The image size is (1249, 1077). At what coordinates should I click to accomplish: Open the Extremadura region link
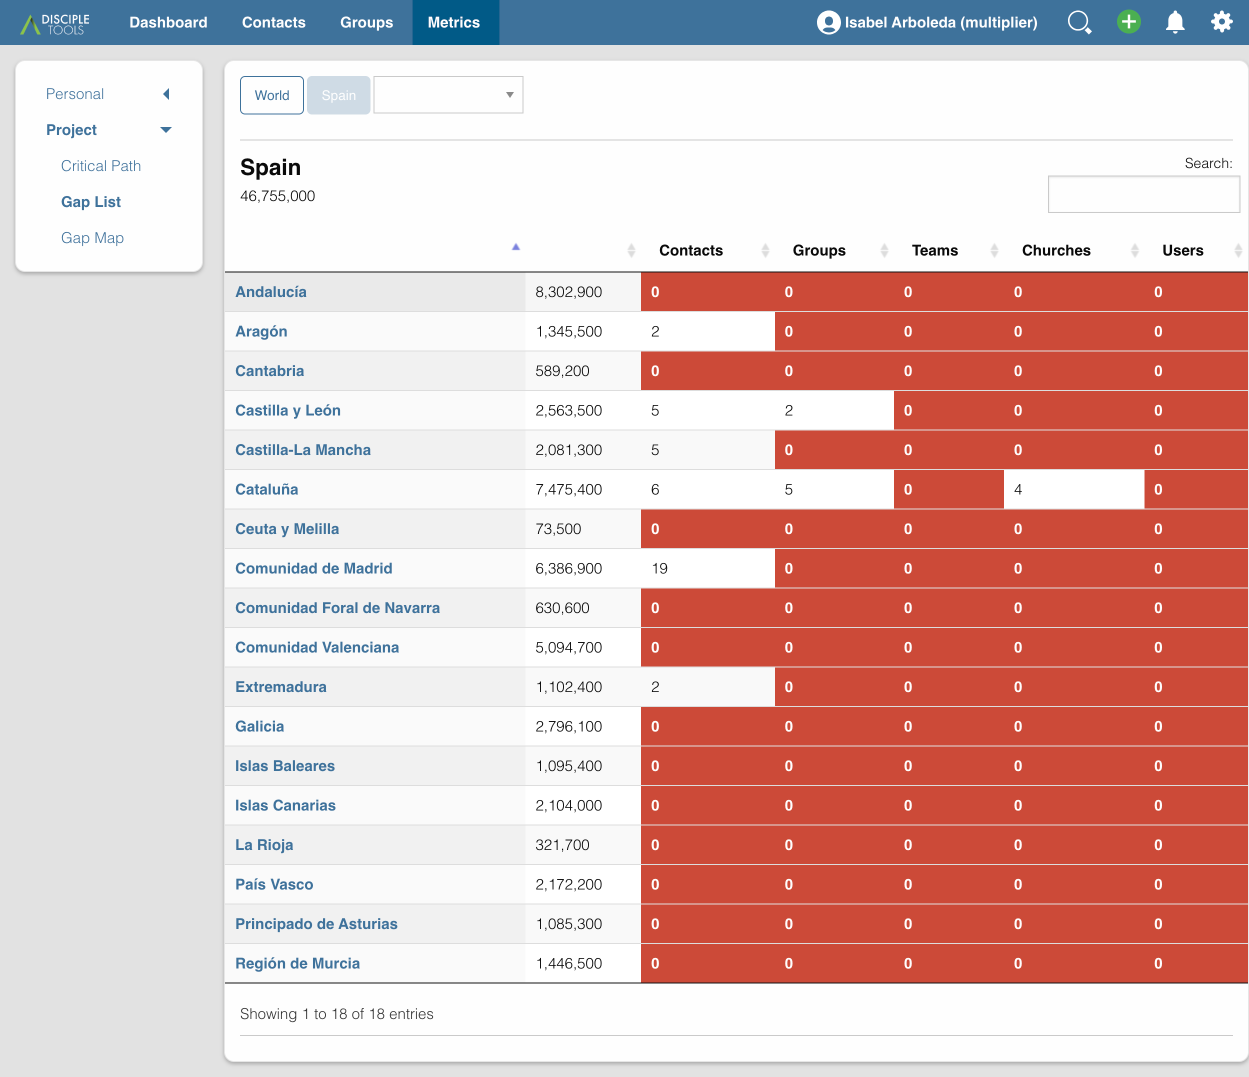pyautogui.click(x=281, y=687)
